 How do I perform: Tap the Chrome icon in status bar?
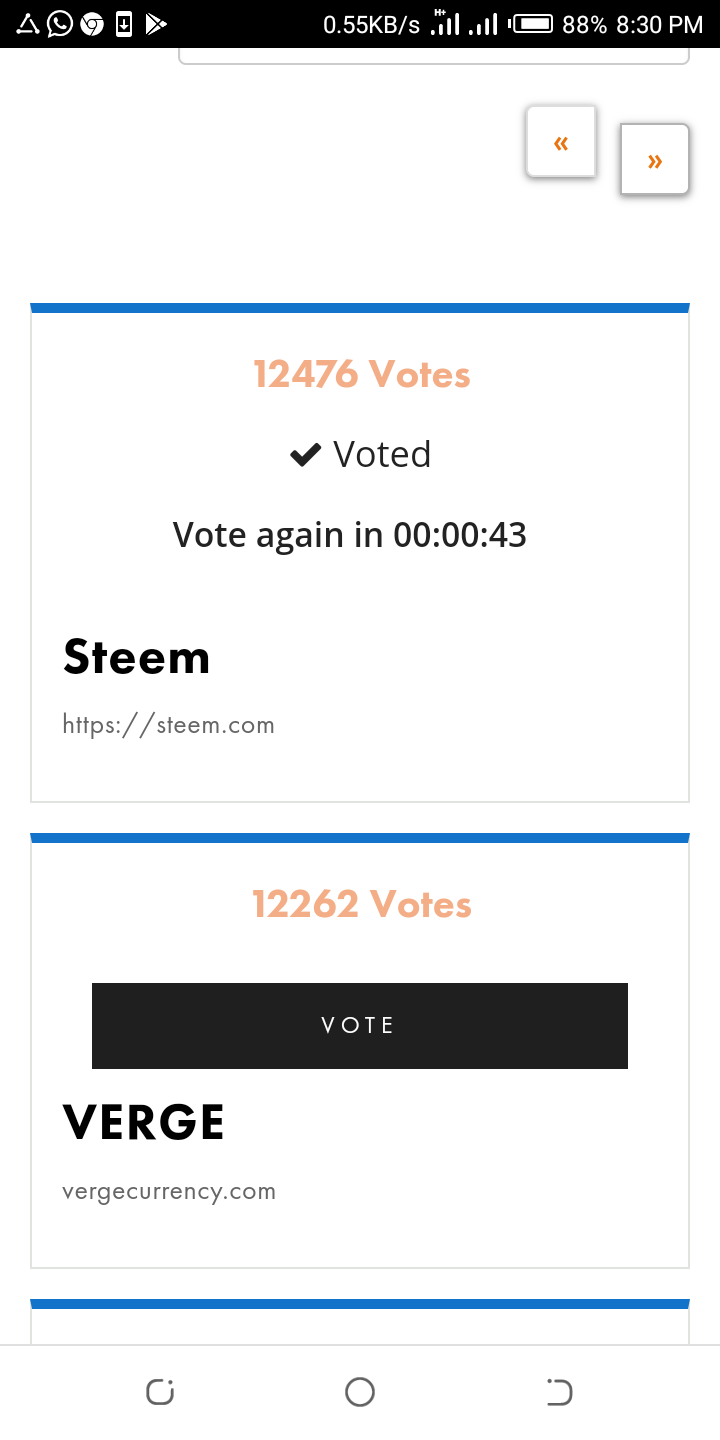(x=92, y=23)
